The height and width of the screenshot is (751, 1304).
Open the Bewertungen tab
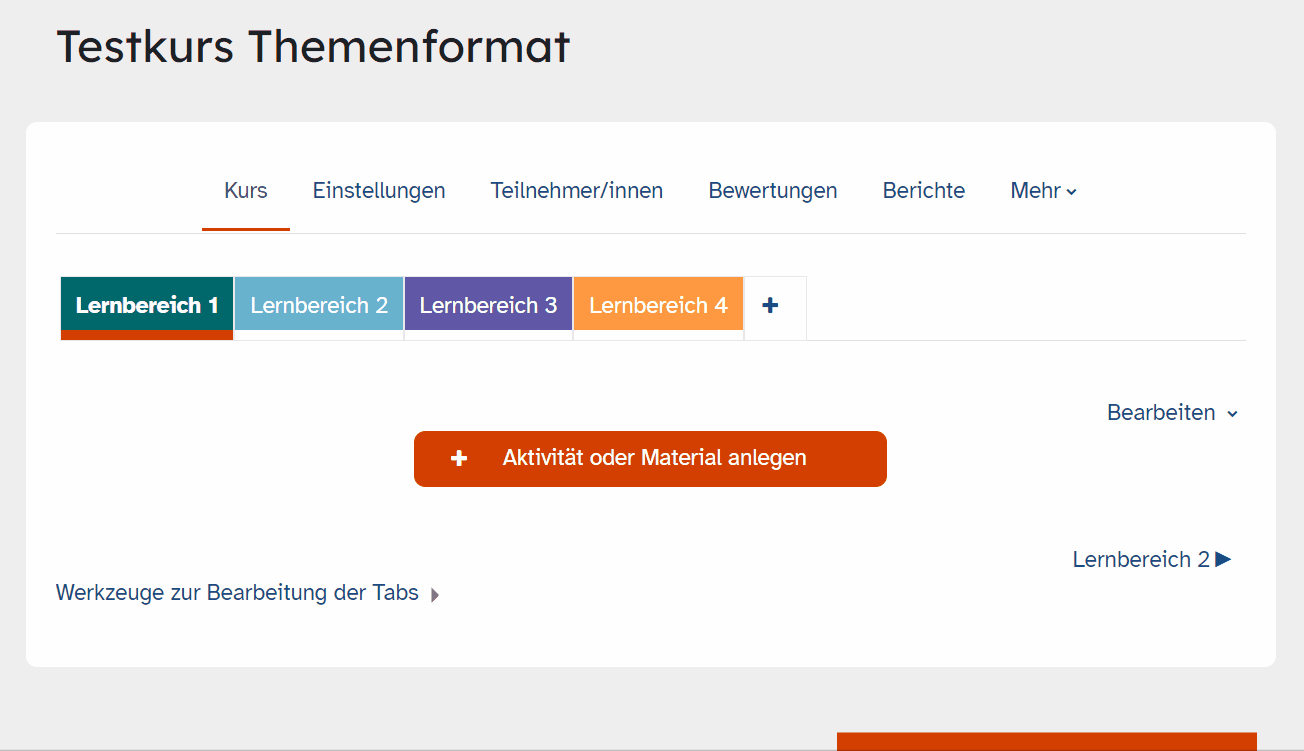[x=772, y=190]
